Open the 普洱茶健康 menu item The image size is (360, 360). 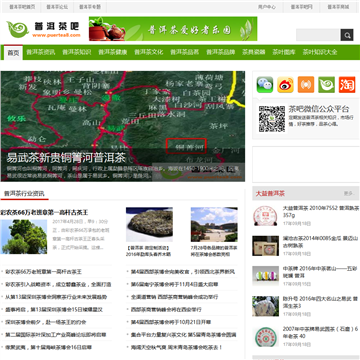[113, 52]
